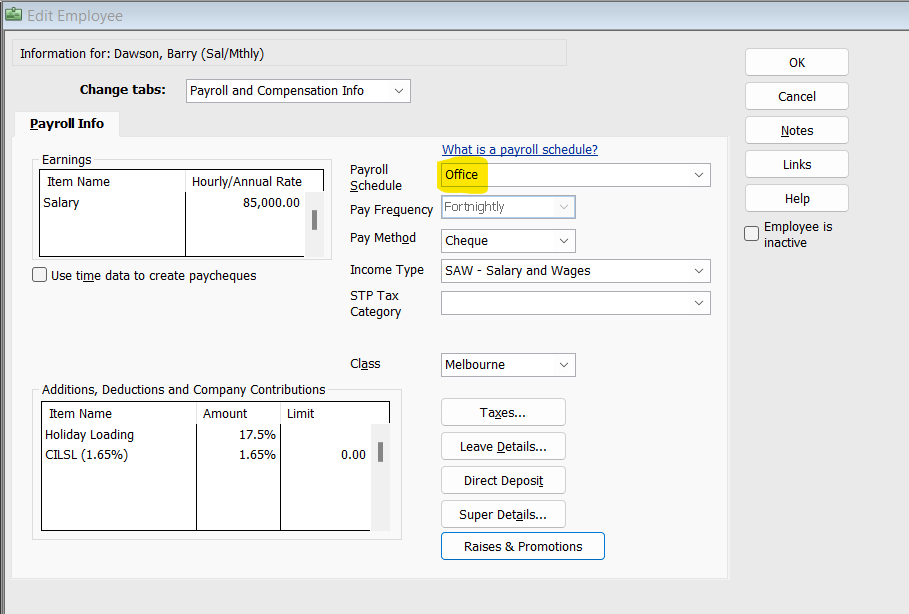This screenshot has height=614, width=909.
Task: Click the Direct Deposit button
Action: tap(503, 481)
